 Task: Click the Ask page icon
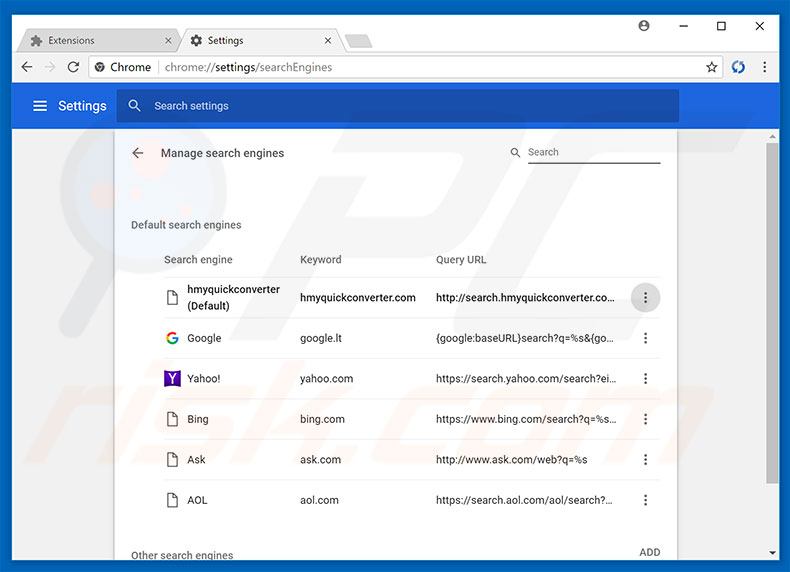172,460
